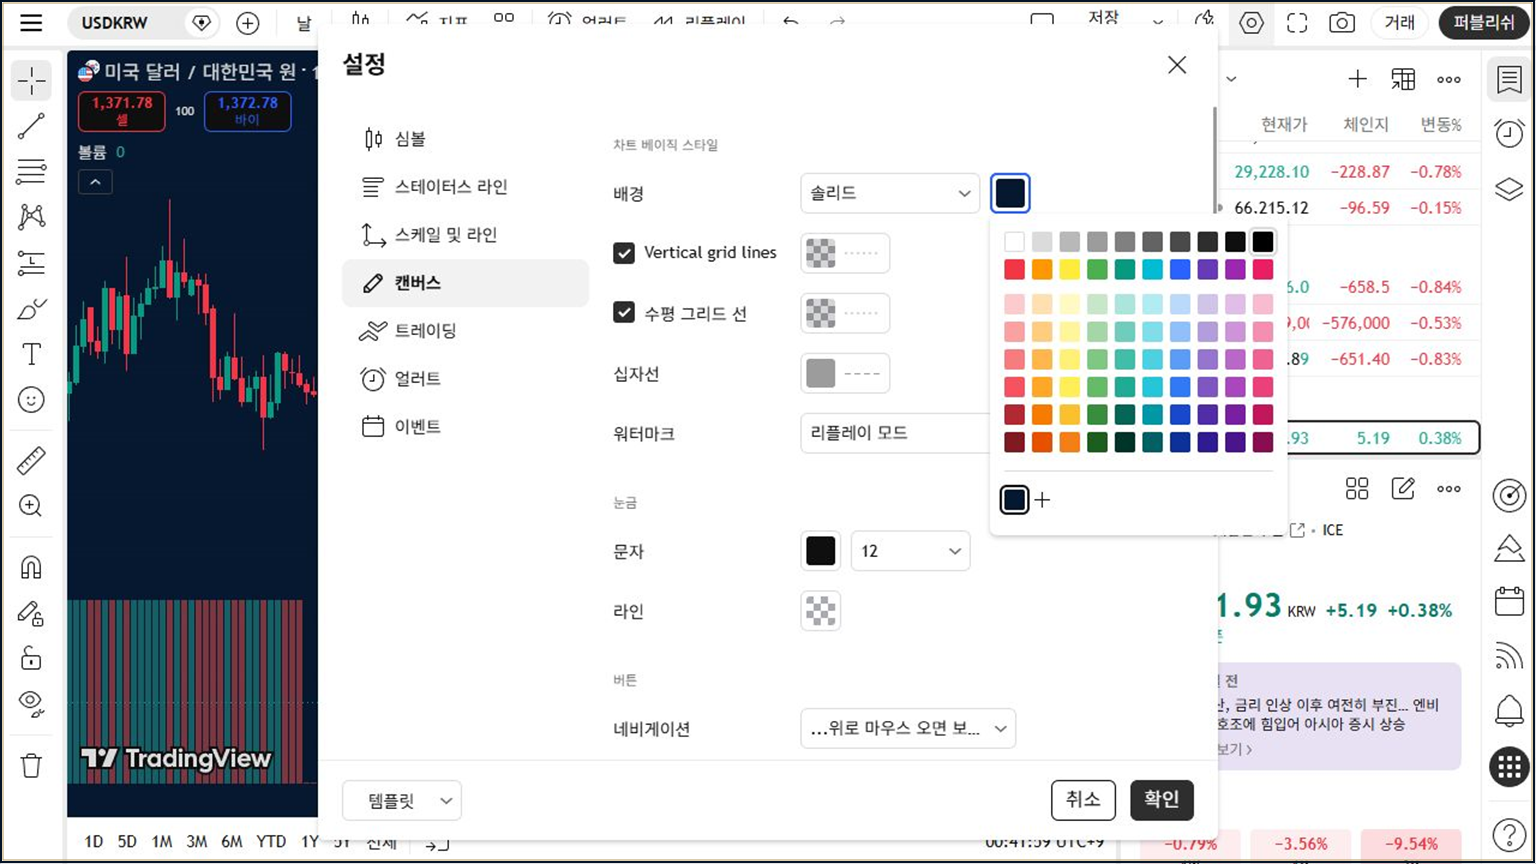This screenshot has height=864, width=1536.
Task: Enter fullscreen mode
Action: coord(1297,23)
